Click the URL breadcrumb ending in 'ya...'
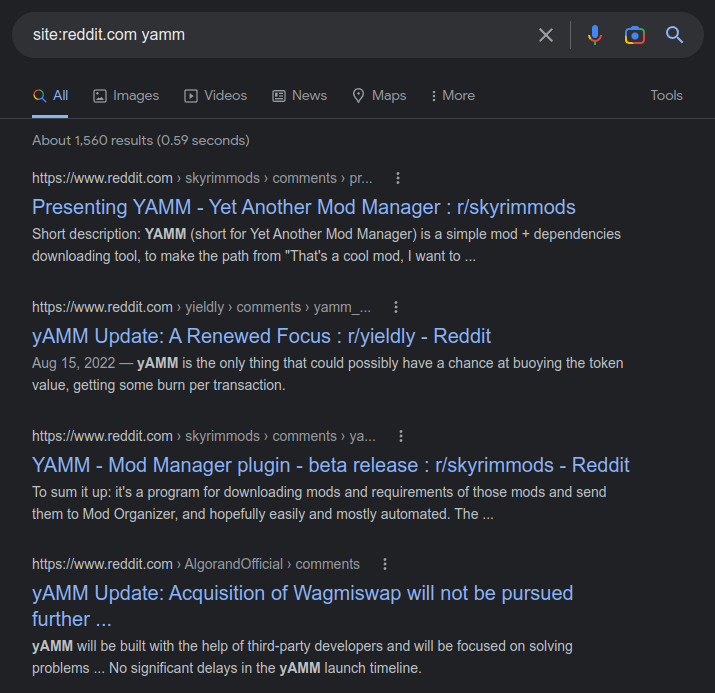Viewport: 715px width, 693px height. coord(204,436)
